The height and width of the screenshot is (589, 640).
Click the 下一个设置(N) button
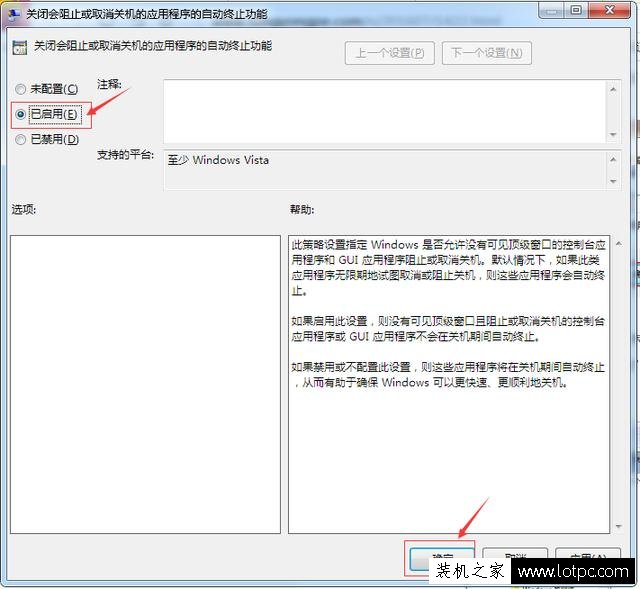coord(487,53)
